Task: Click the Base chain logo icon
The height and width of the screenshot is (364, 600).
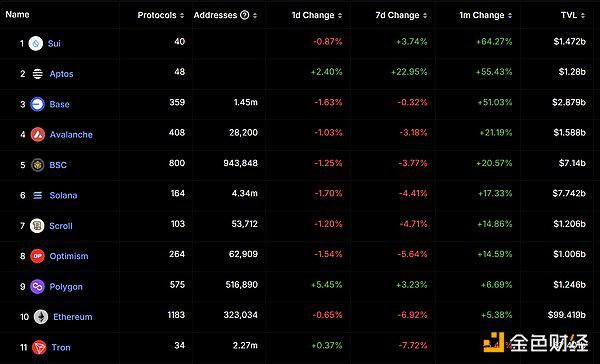Action: [x=38, y=104]
